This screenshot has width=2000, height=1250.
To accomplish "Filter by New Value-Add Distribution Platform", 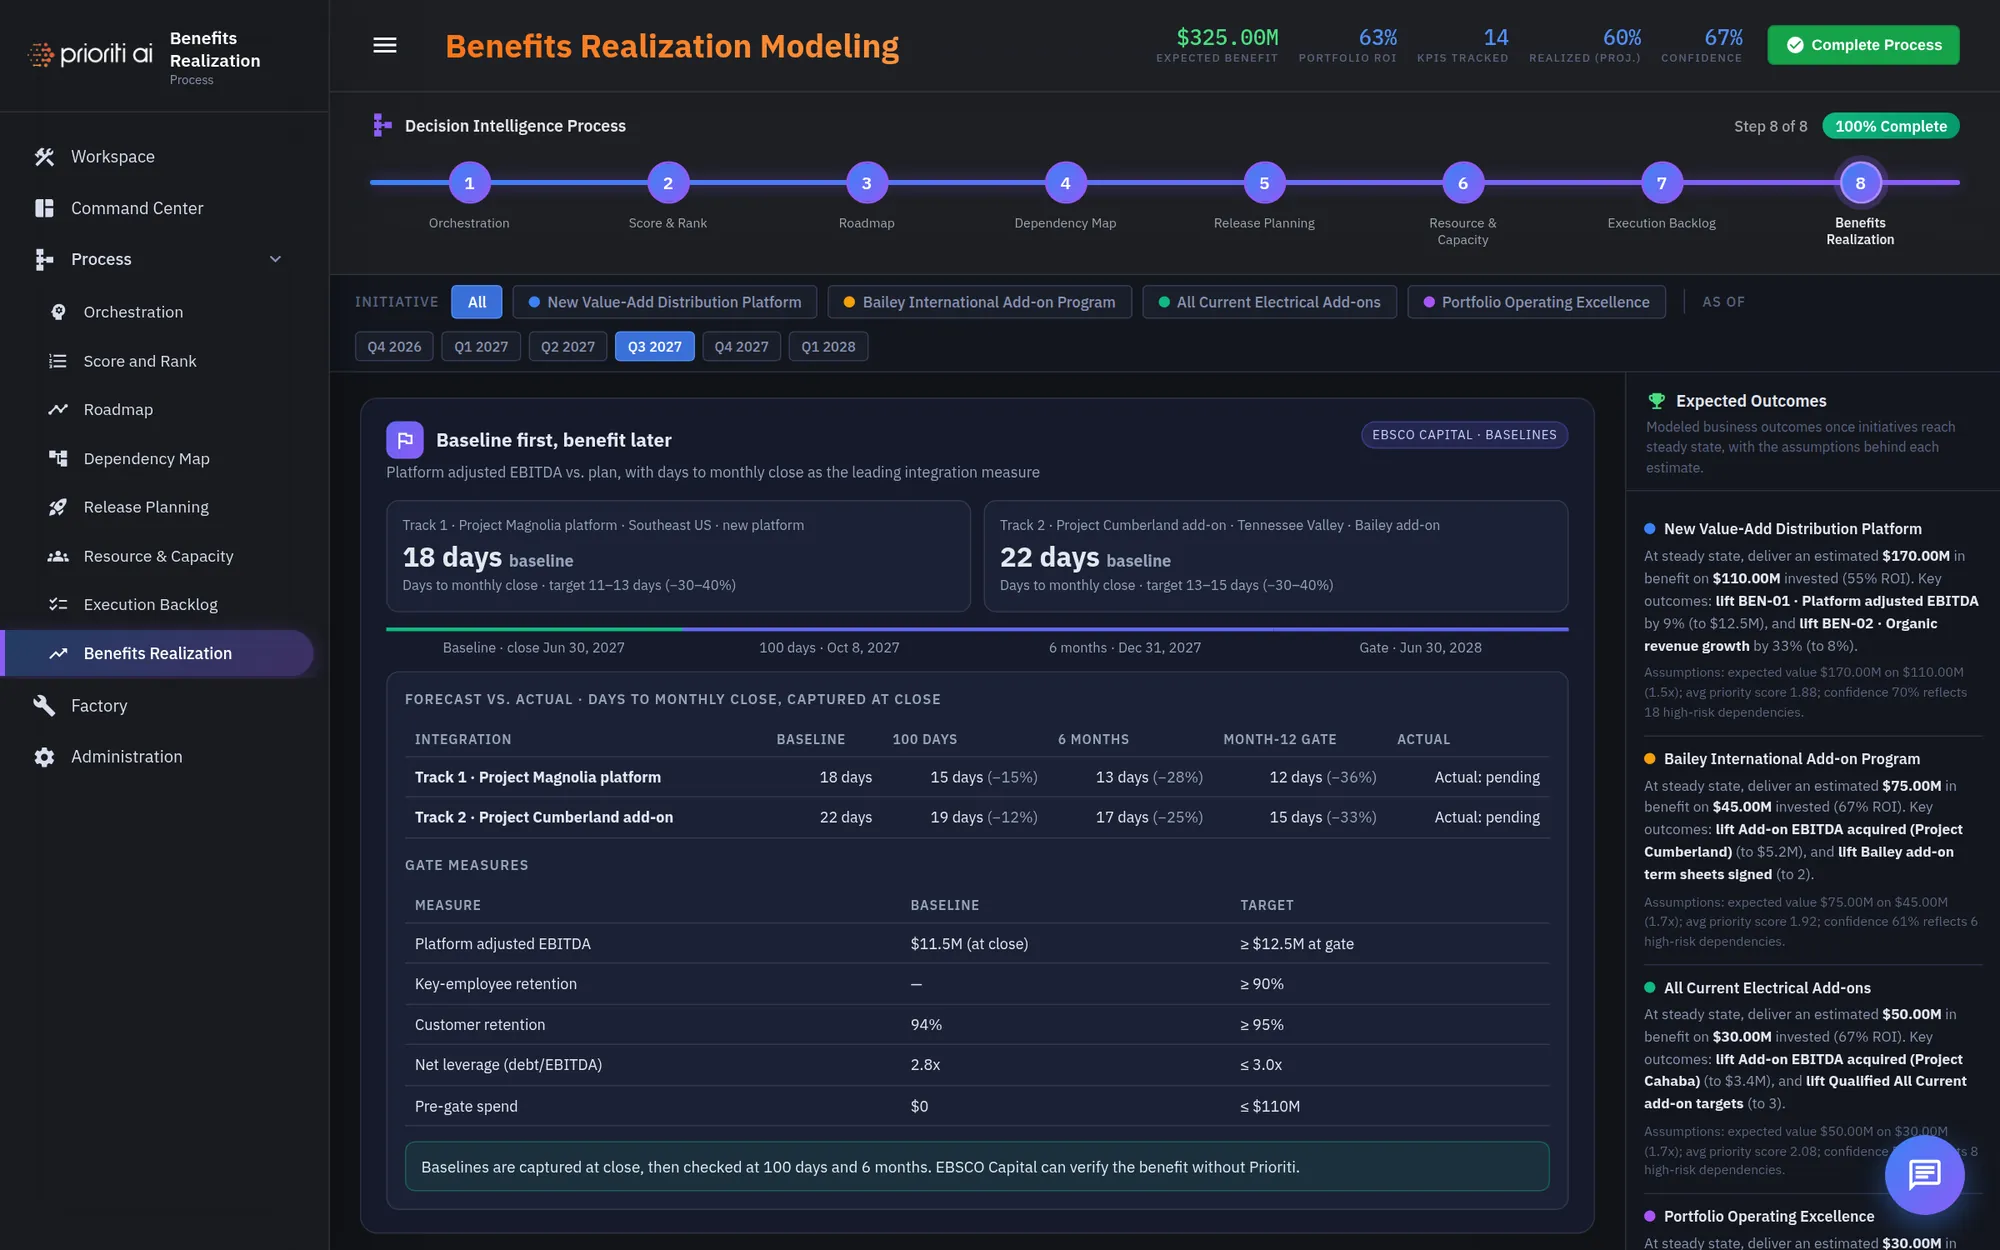I will 665,302.
